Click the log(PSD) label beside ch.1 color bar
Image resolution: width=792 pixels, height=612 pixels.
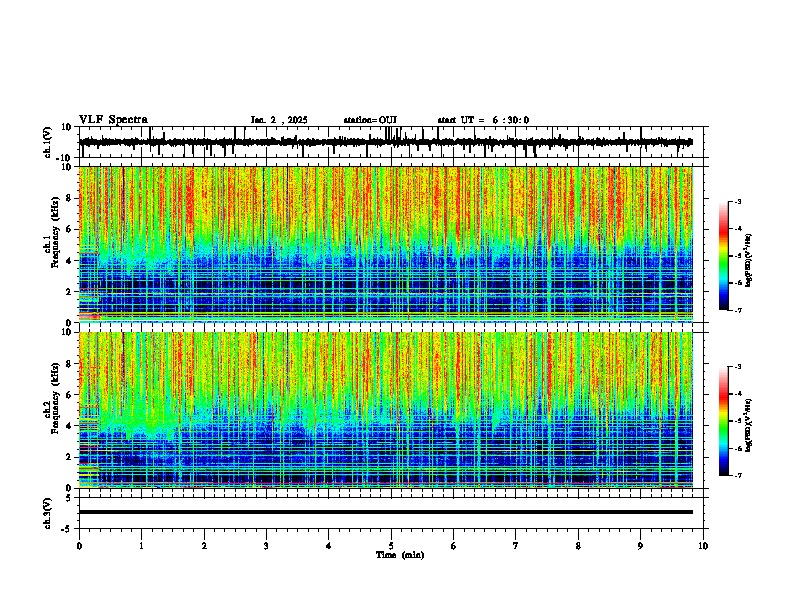coord(749,260)
